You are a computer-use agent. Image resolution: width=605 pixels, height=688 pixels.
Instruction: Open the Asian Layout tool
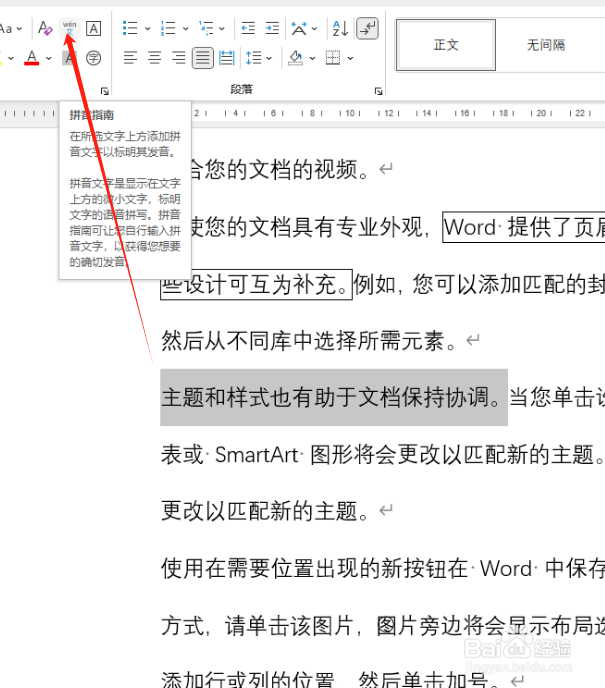(299, 29)
